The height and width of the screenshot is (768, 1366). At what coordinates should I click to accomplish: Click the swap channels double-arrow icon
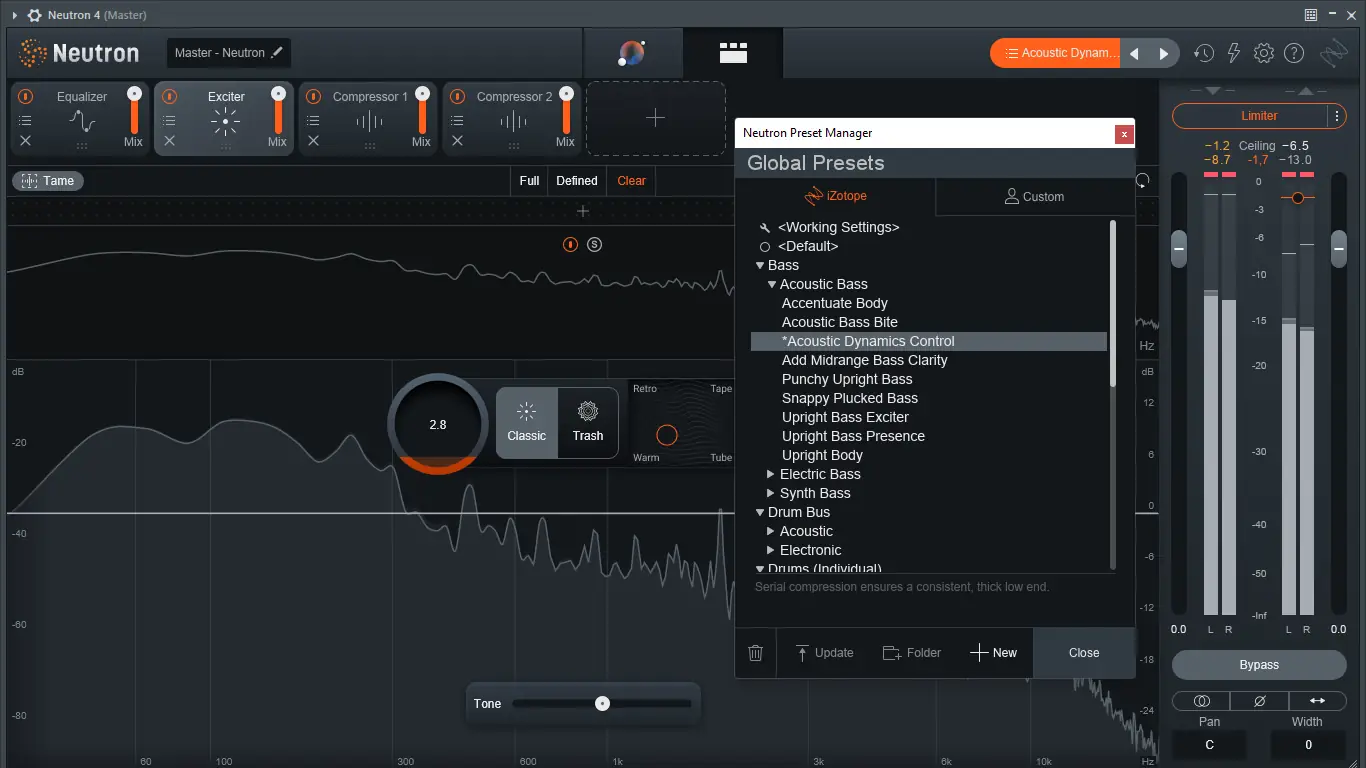point(1317,701)
